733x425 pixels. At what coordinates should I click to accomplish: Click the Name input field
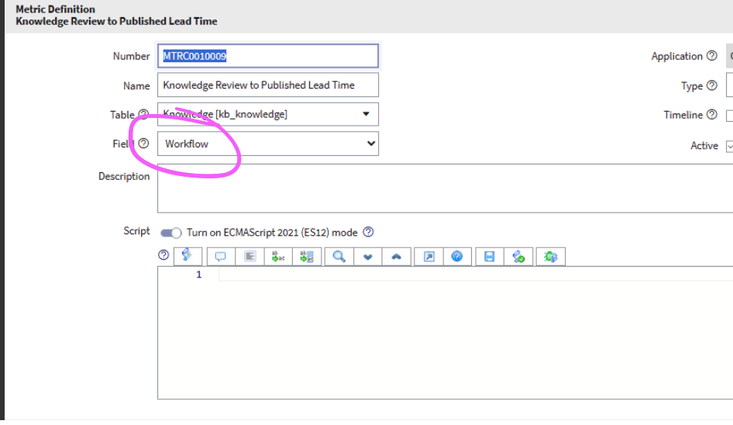click(x=268, y=85)
